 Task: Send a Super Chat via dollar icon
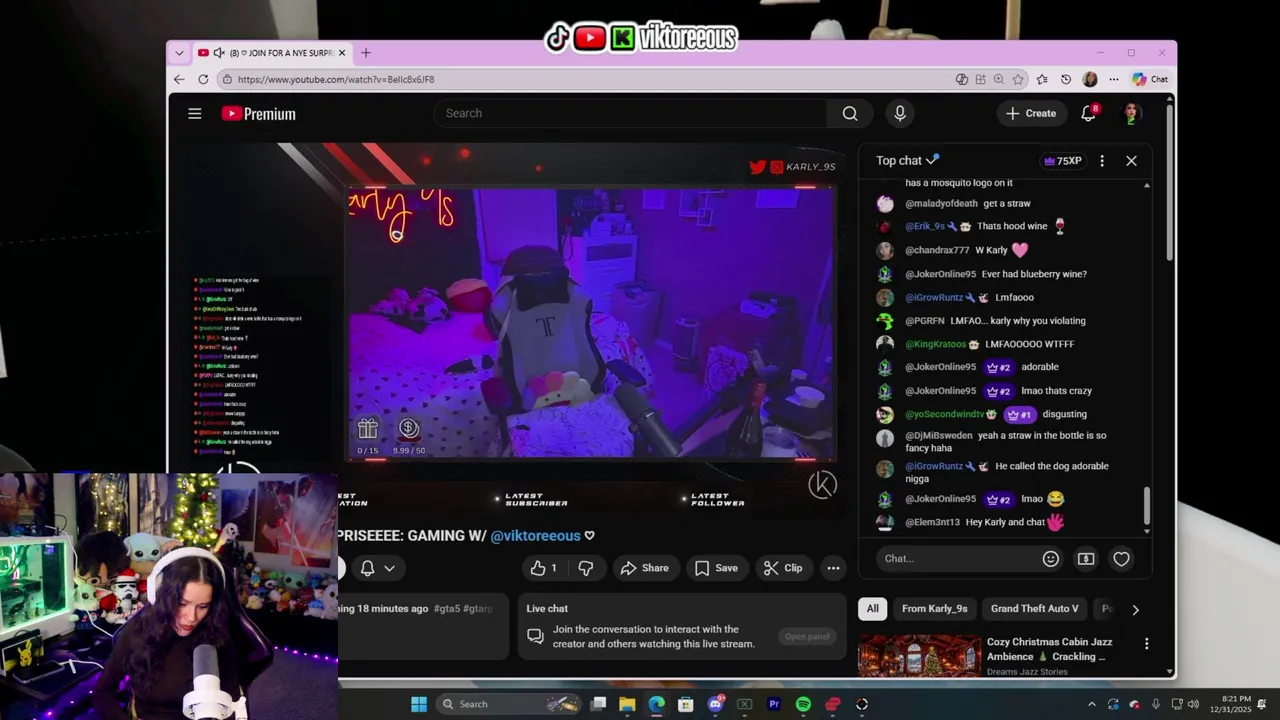coord(1086,559)
